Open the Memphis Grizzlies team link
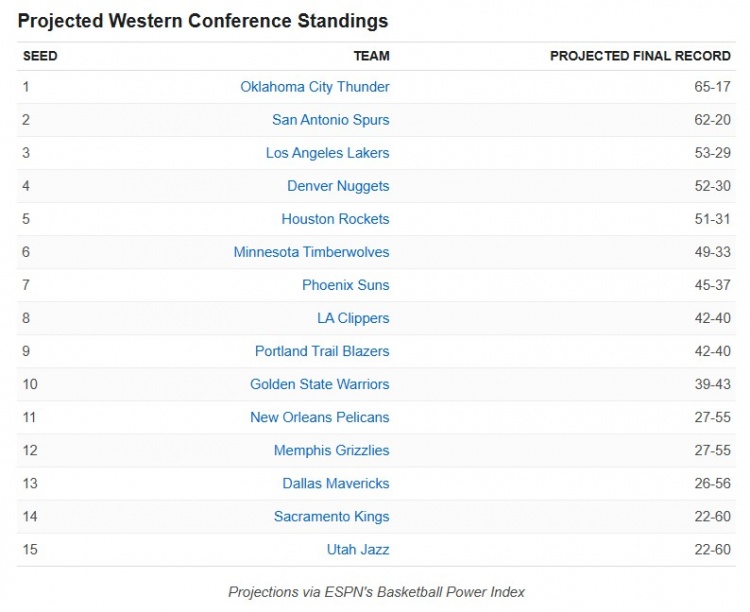This screenshot has width=750, height=612. [x=332, y=450]
